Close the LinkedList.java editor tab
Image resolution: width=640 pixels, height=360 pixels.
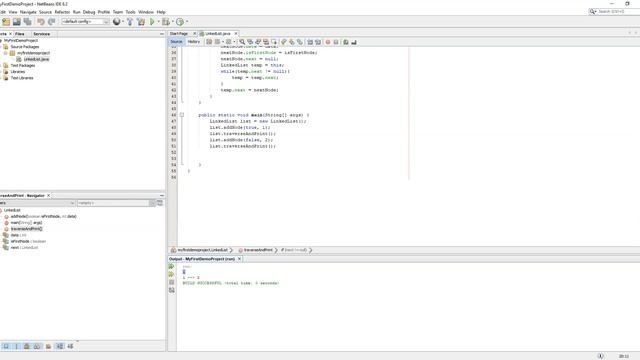click(x=236, y=33)
